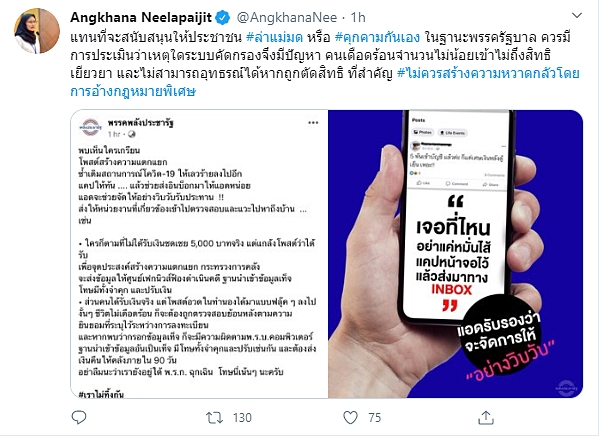Like the tweet with the heart icon
The width and height of the screenshot is (599, 436).
coord(350,418)
